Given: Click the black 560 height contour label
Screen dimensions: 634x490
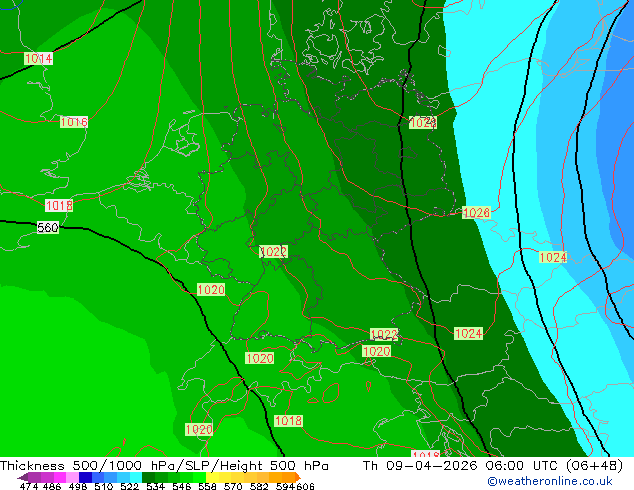Looking at the screenshot, I should (x=48, y=228).
